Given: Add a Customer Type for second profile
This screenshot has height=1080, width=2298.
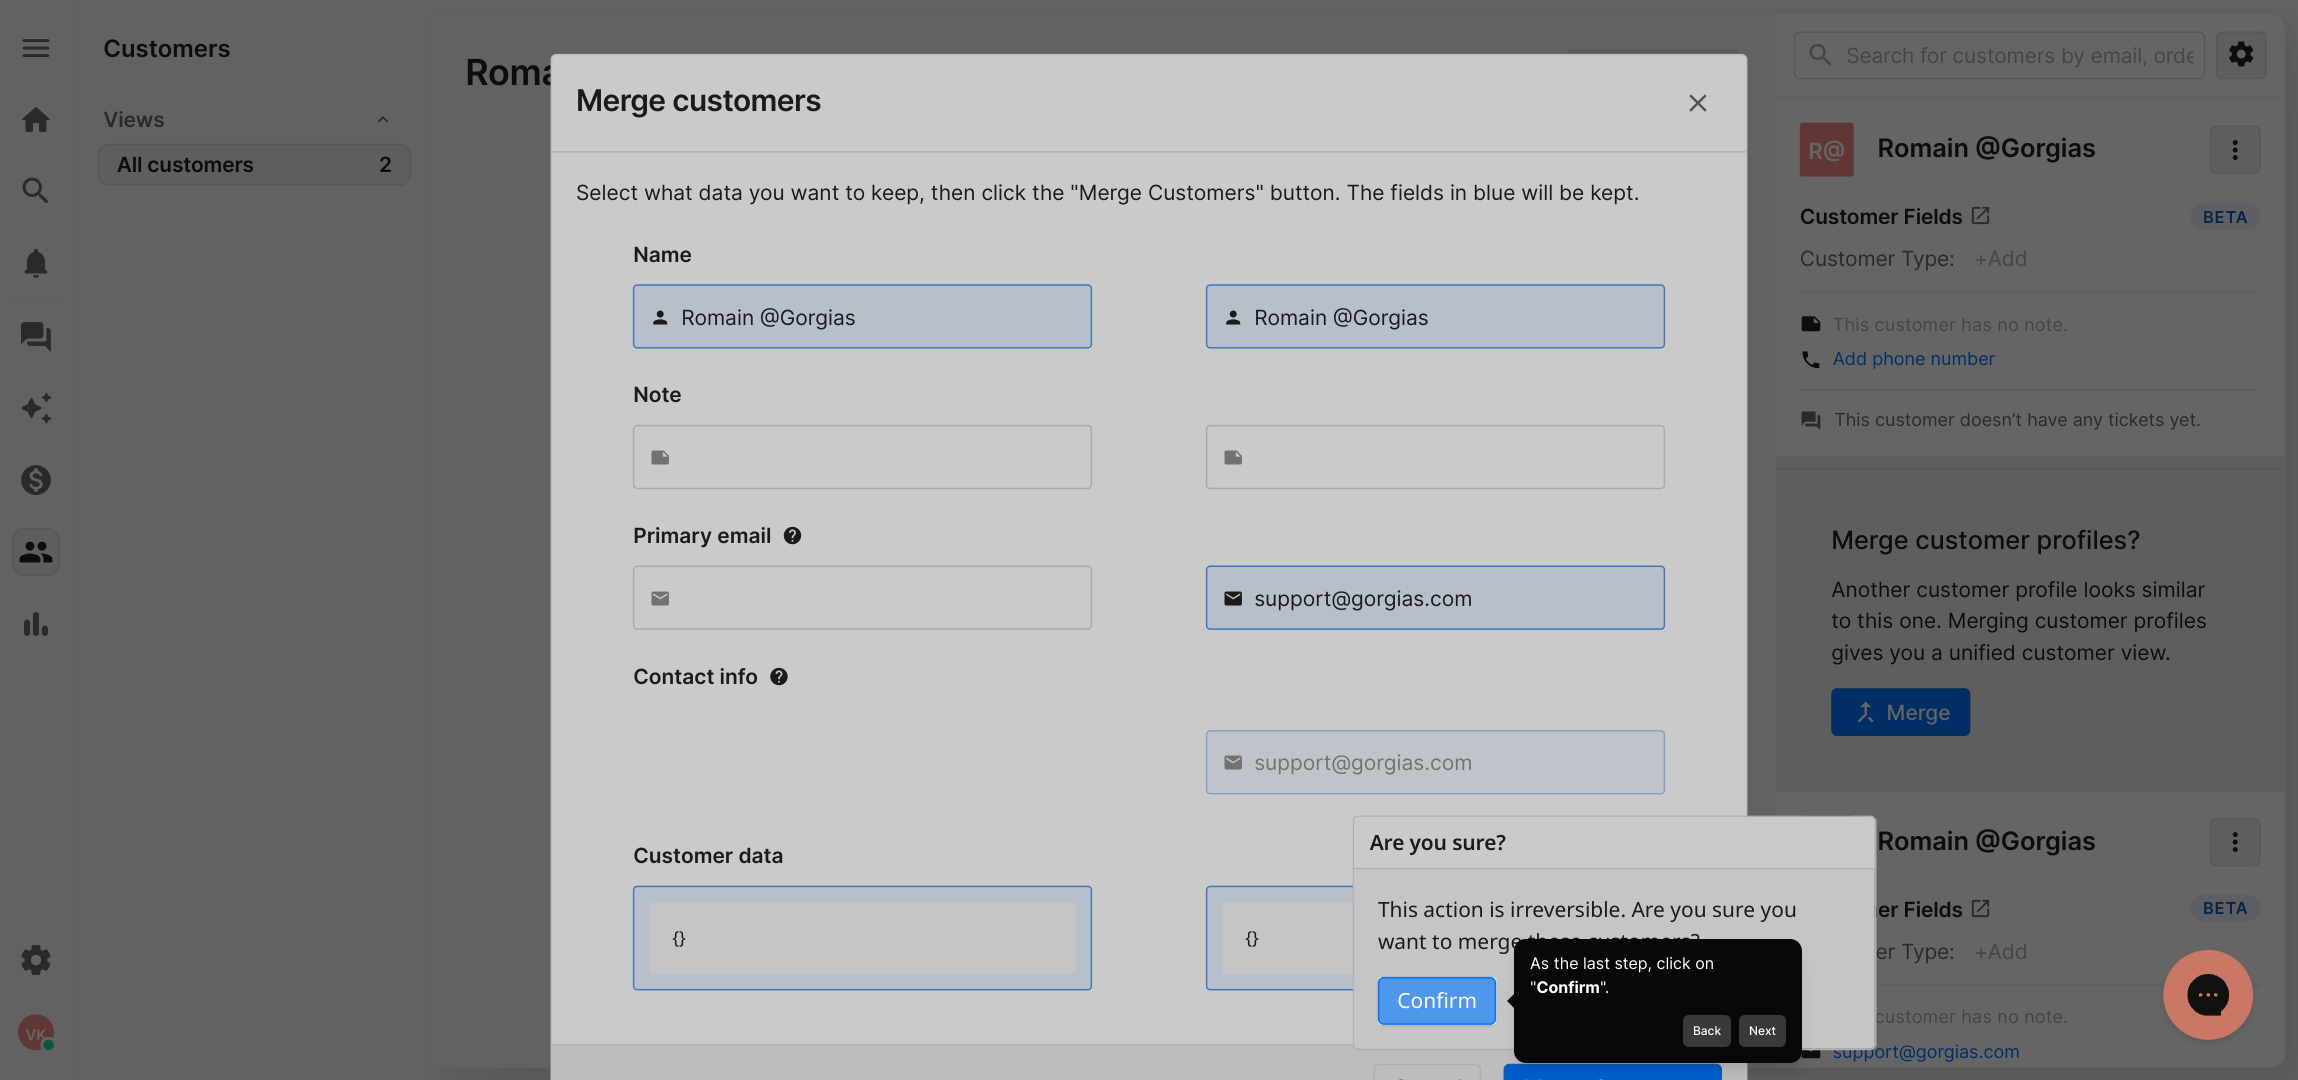Looking at the screenshot, I should (2000, 952).
